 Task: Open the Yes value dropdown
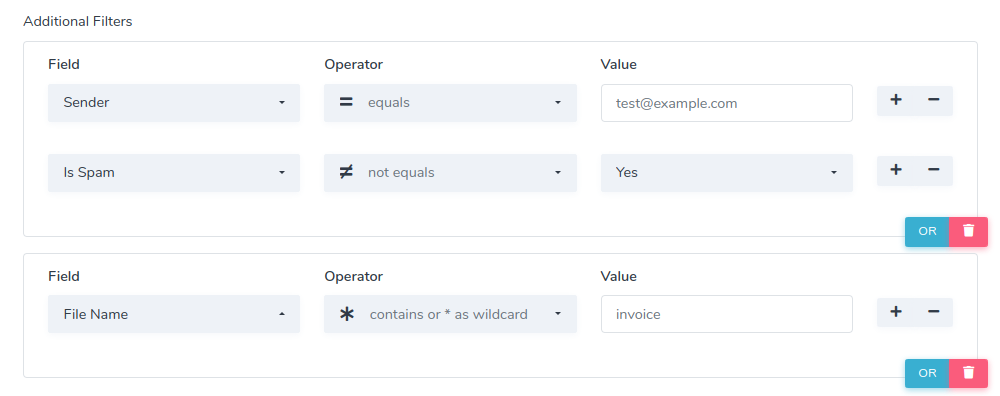click(726, 173)
